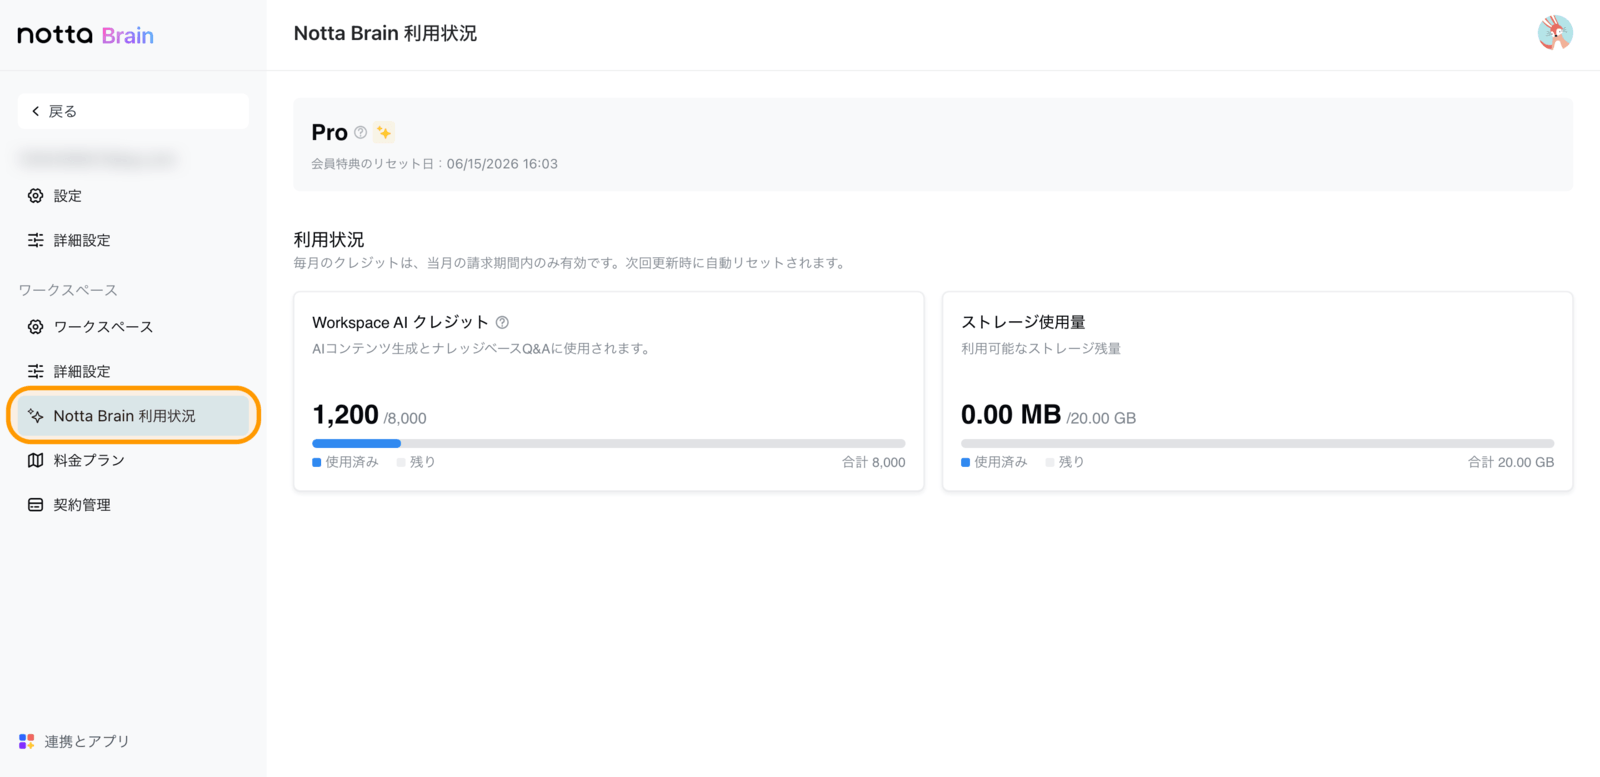Click sliders icon of the upper 詳細設定
This screenshot has height=777, width=1600.
[x=36, y=240]
